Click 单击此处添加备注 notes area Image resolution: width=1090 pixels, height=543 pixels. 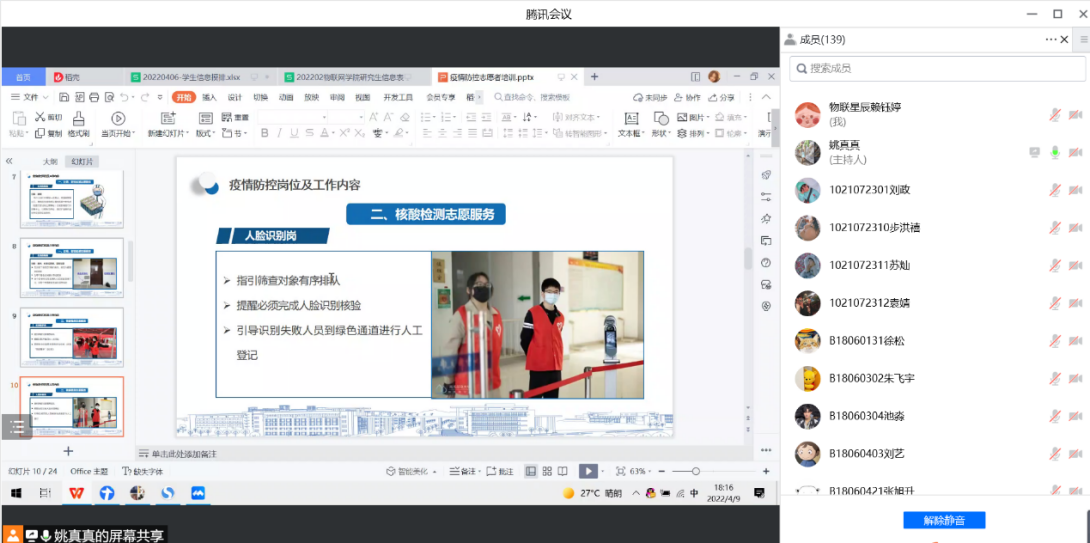pos(184,453)
